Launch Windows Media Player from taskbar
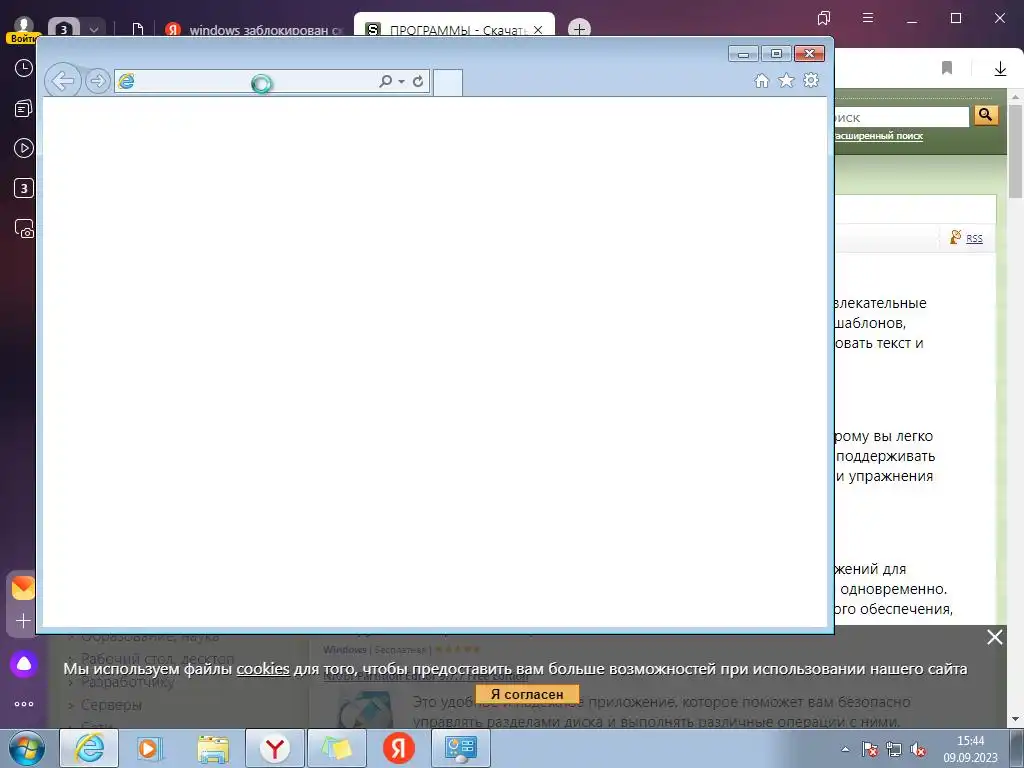Screen dimensions: 1024x768 click(150, 748)
